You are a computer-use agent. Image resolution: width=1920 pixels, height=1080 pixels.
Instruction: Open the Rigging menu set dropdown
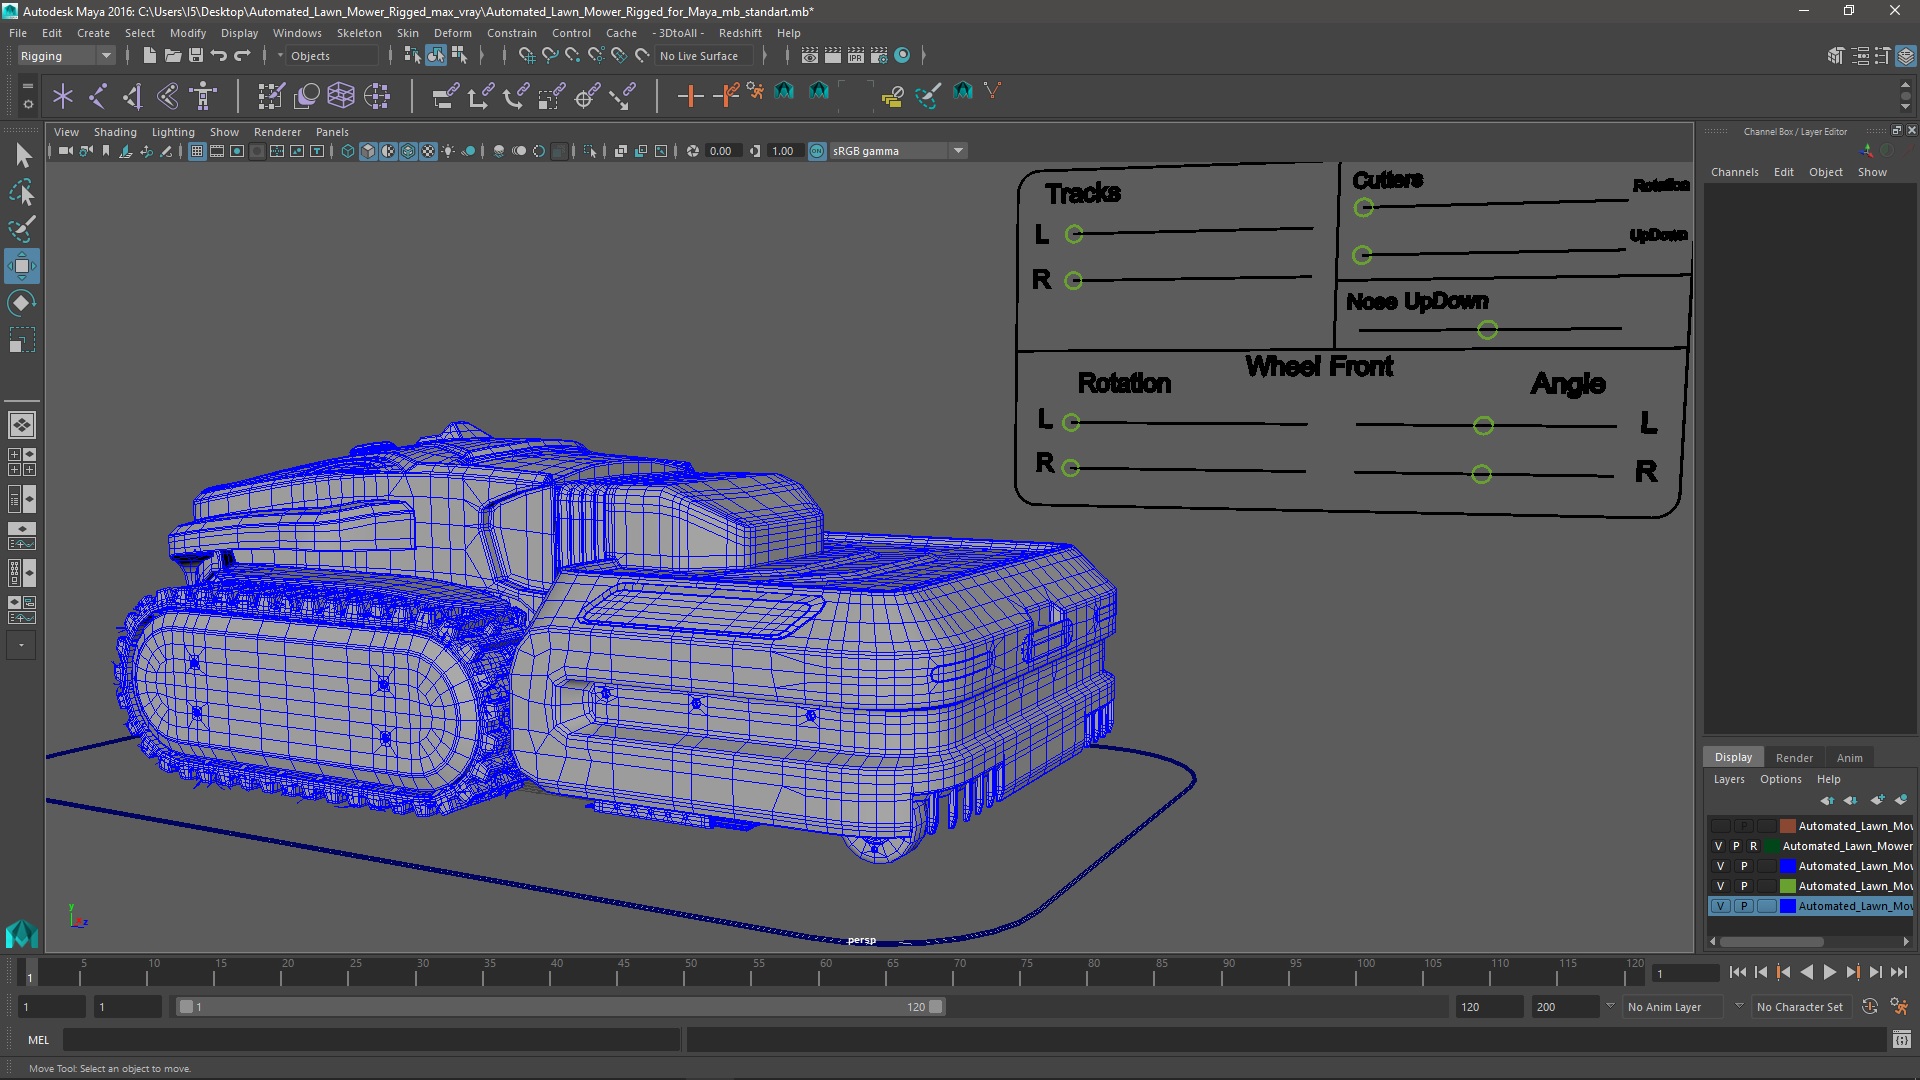(x=66, y=56)
